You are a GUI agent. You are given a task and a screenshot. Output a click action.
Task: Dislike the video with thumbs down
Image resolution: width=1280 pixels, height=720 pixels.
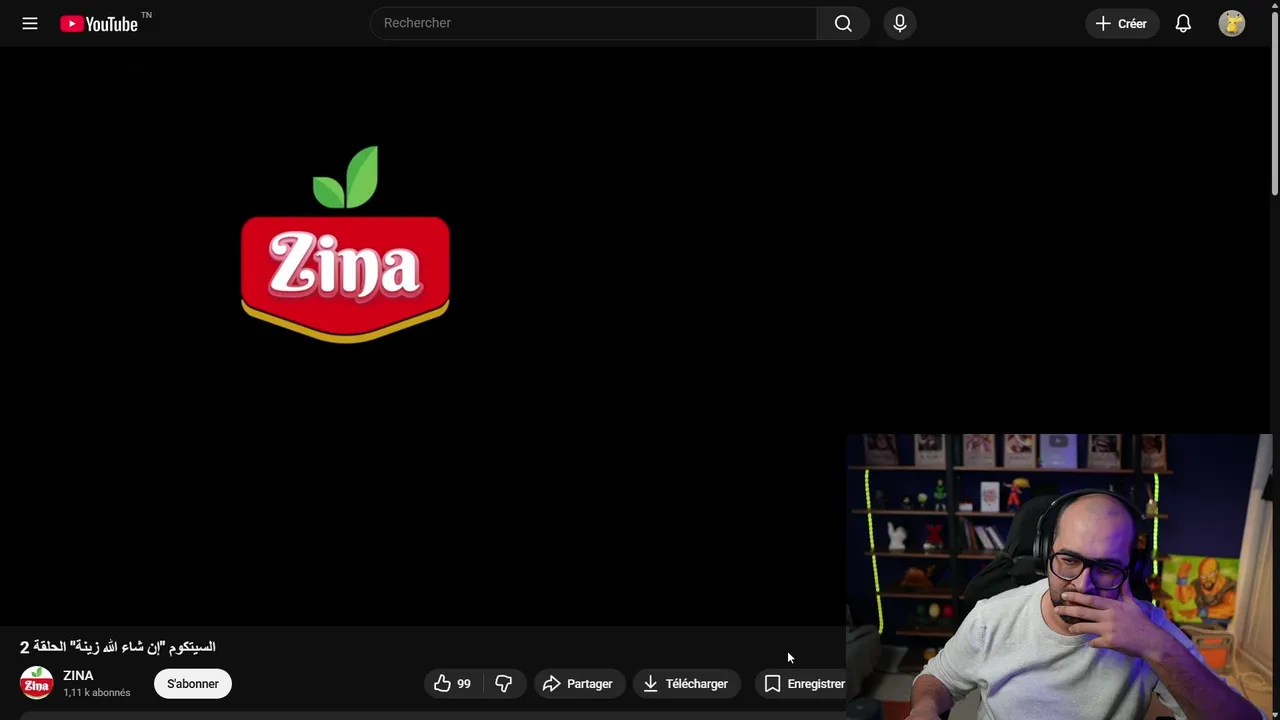pos(504,684)
